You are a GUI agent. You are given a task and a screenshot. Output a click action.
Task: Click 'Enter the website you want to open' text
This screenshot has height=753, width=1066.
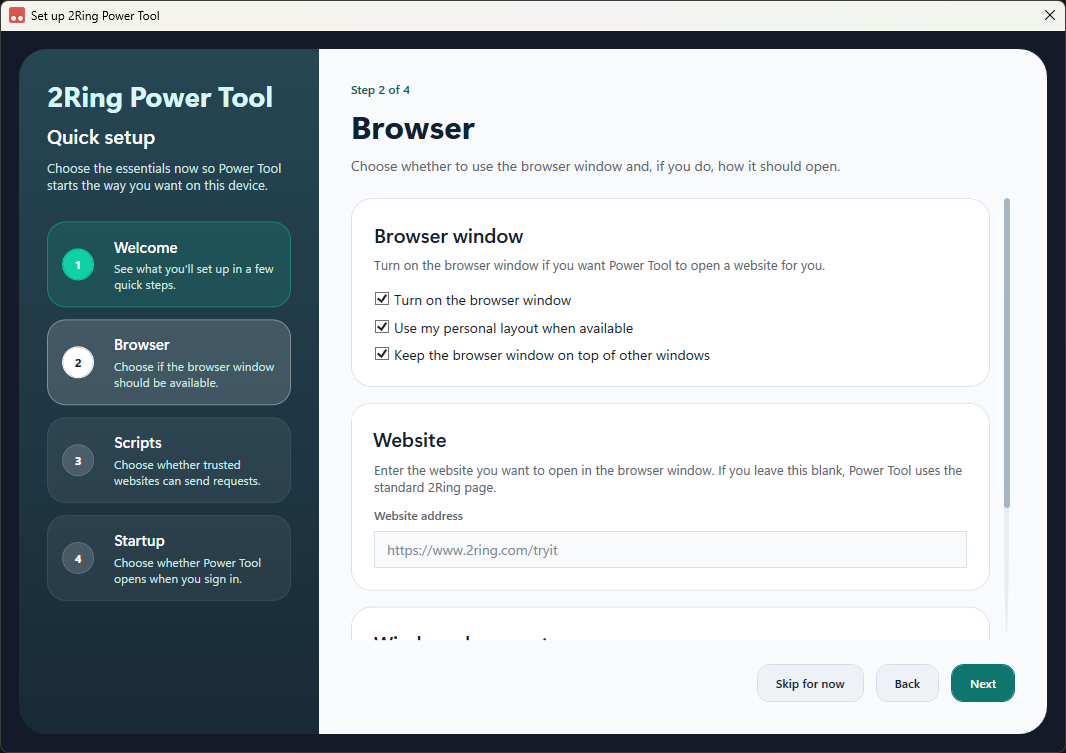tap(668, 479)
